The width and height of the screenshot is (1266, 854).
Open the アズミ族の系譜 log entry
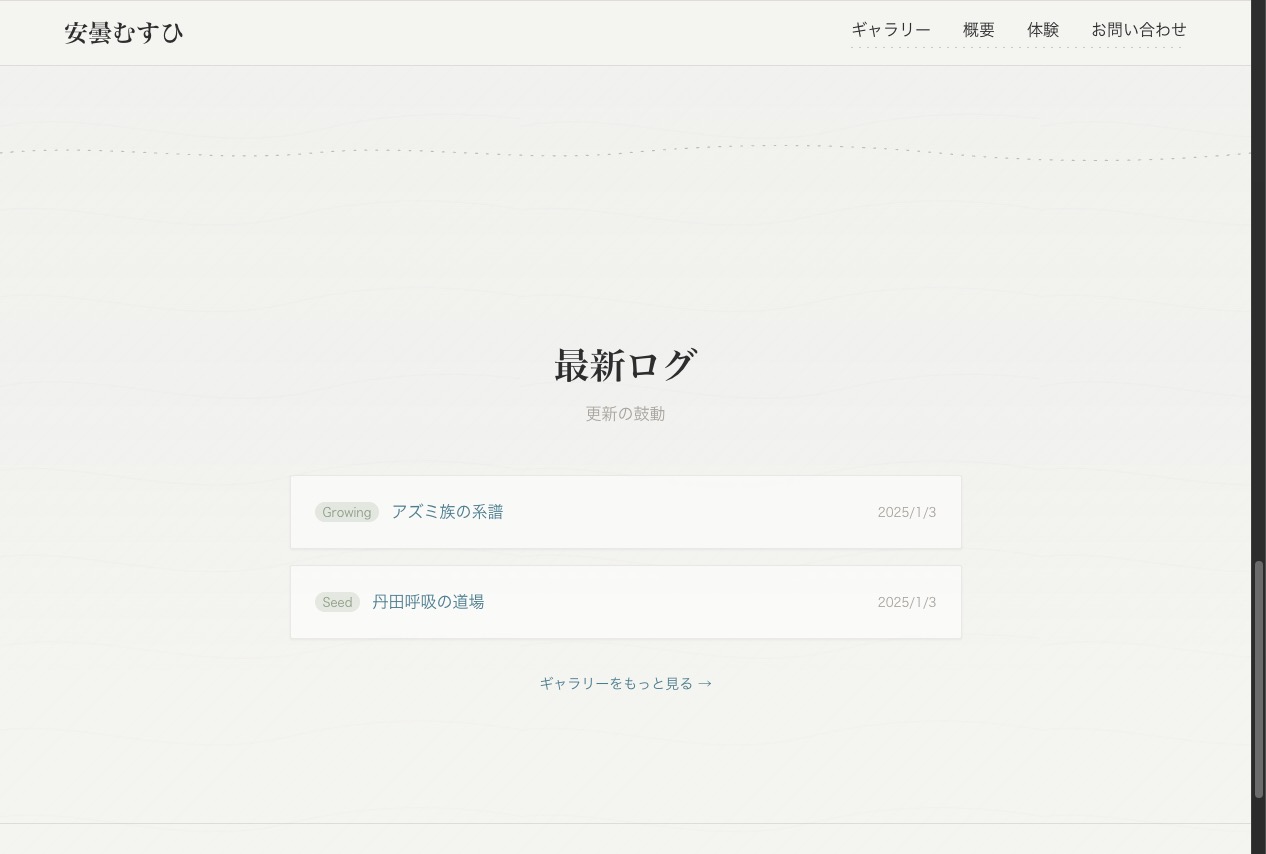tap(448, 511)
